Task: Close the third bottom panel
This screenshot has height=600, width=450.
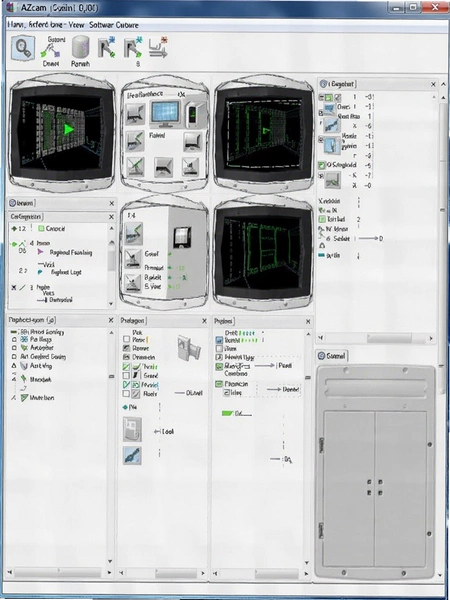Action: pos(308,322)
